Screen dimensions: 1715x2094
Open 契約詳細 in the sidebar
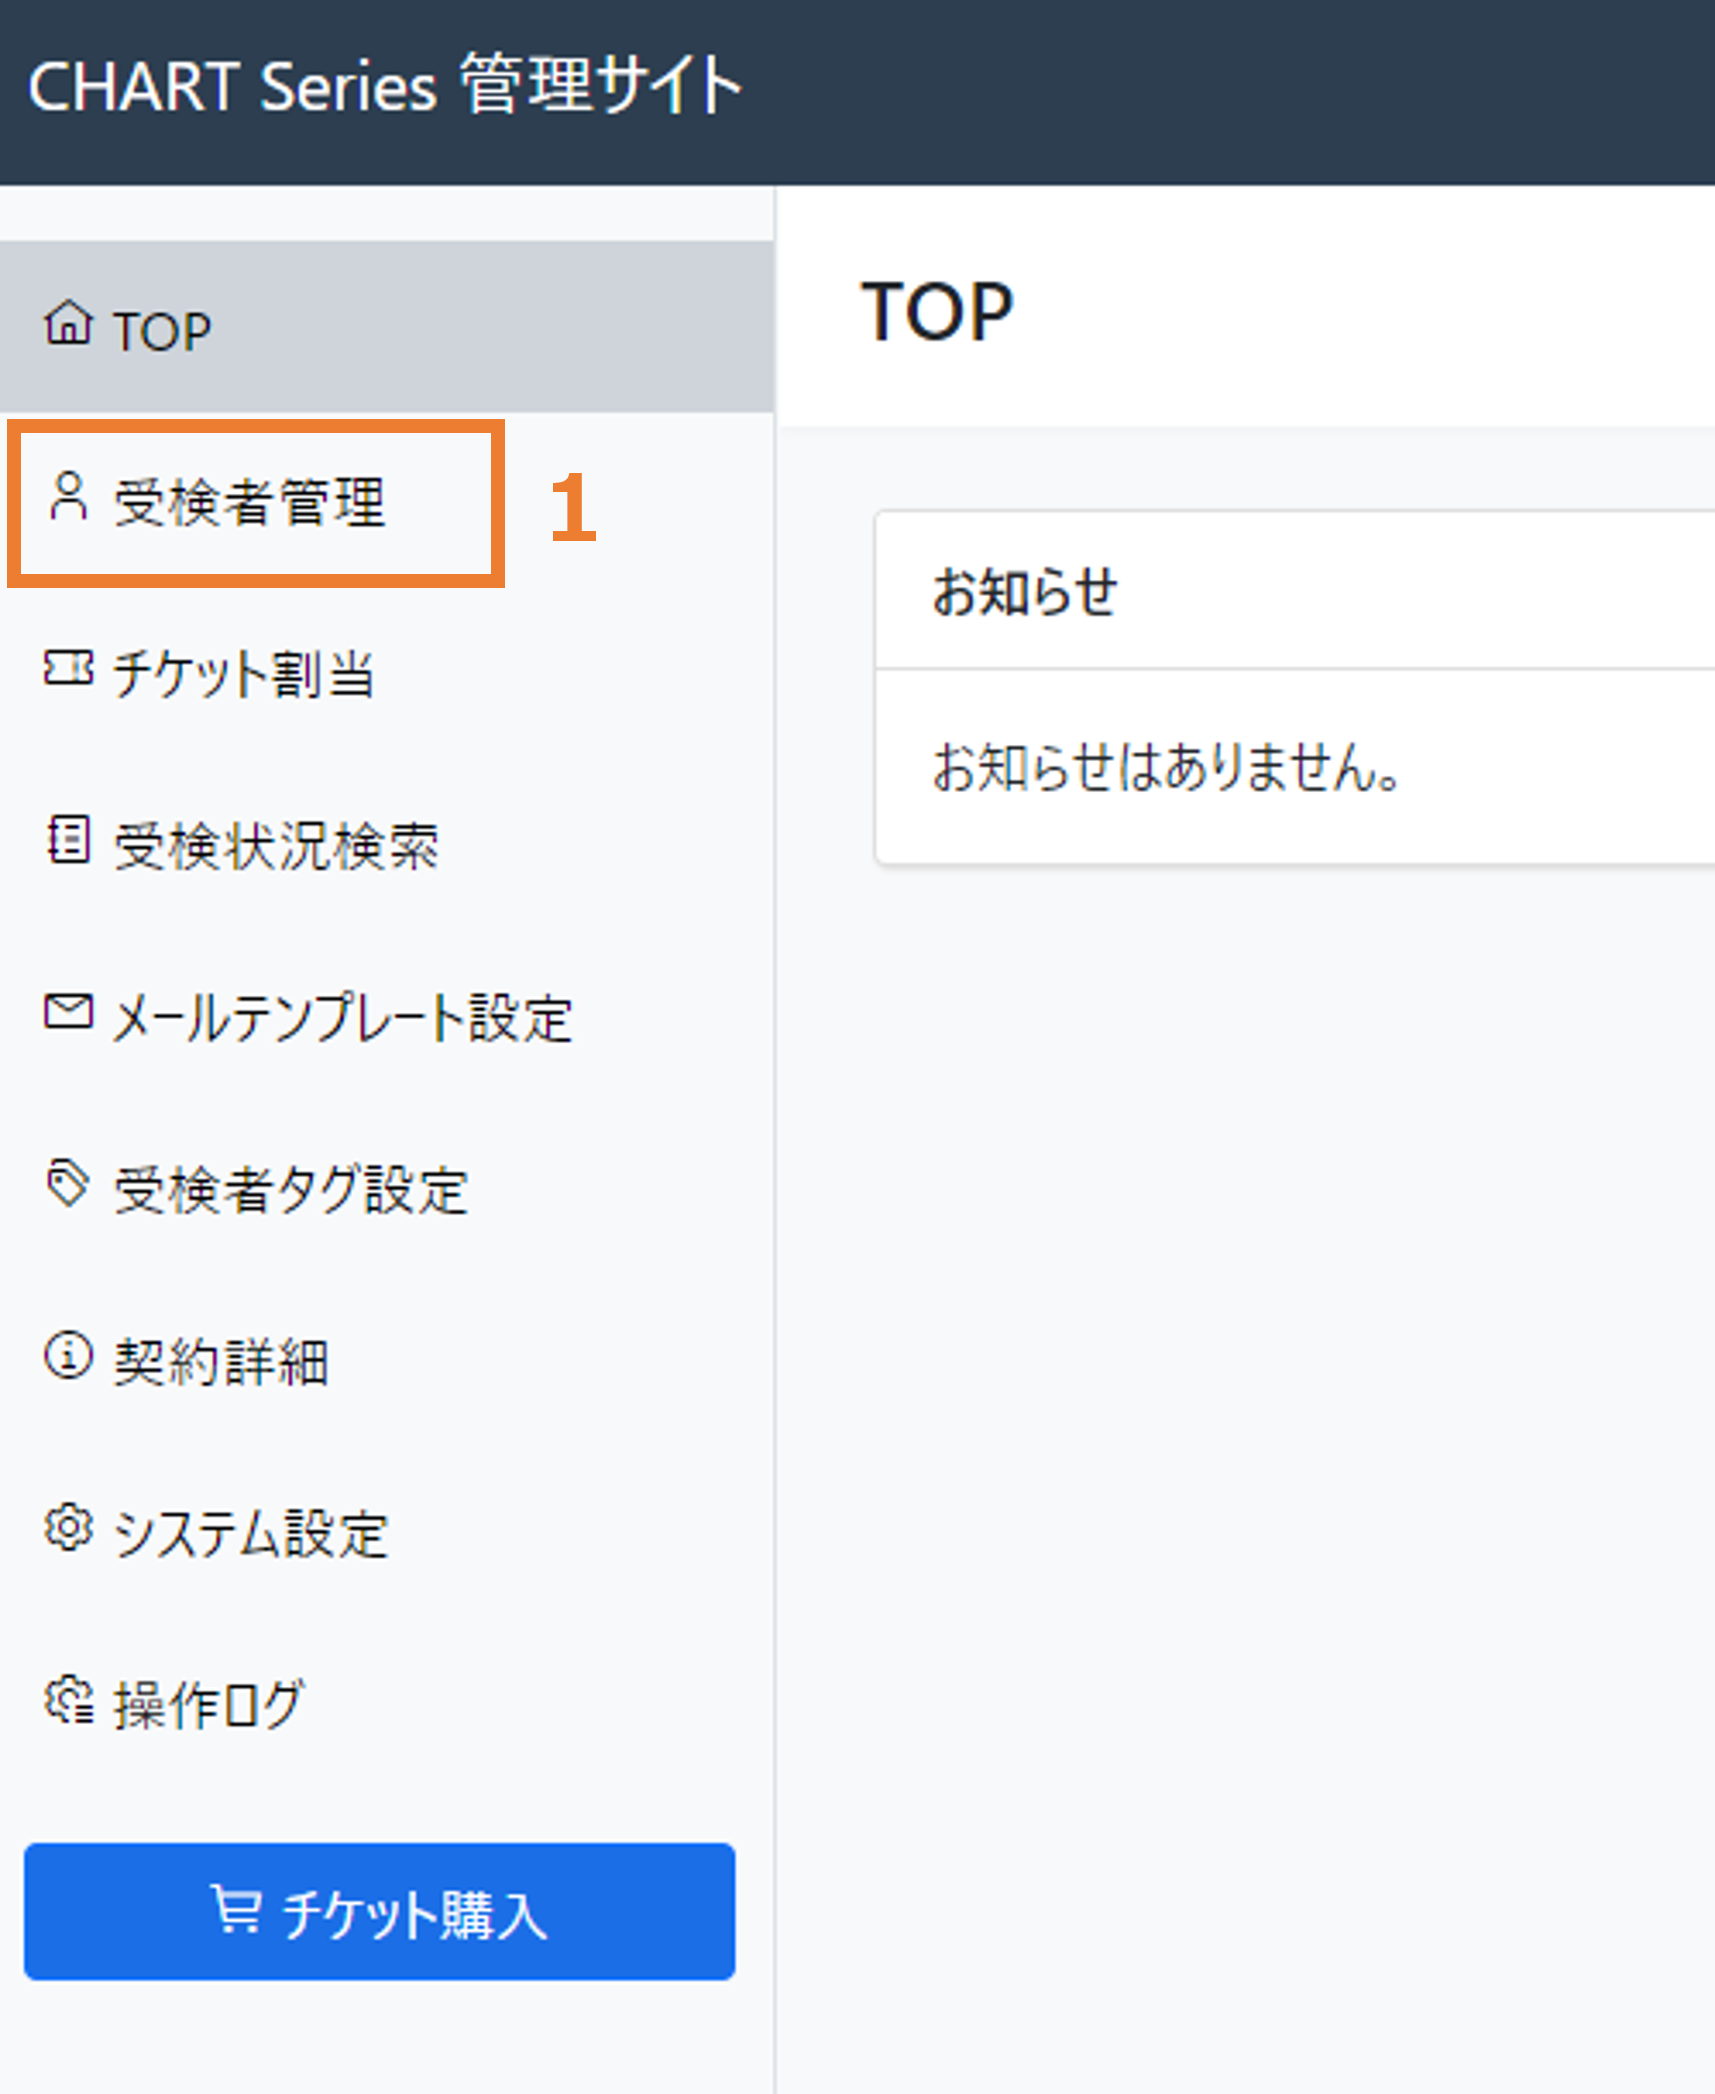pyautogui.click(x=387, y=1361)
